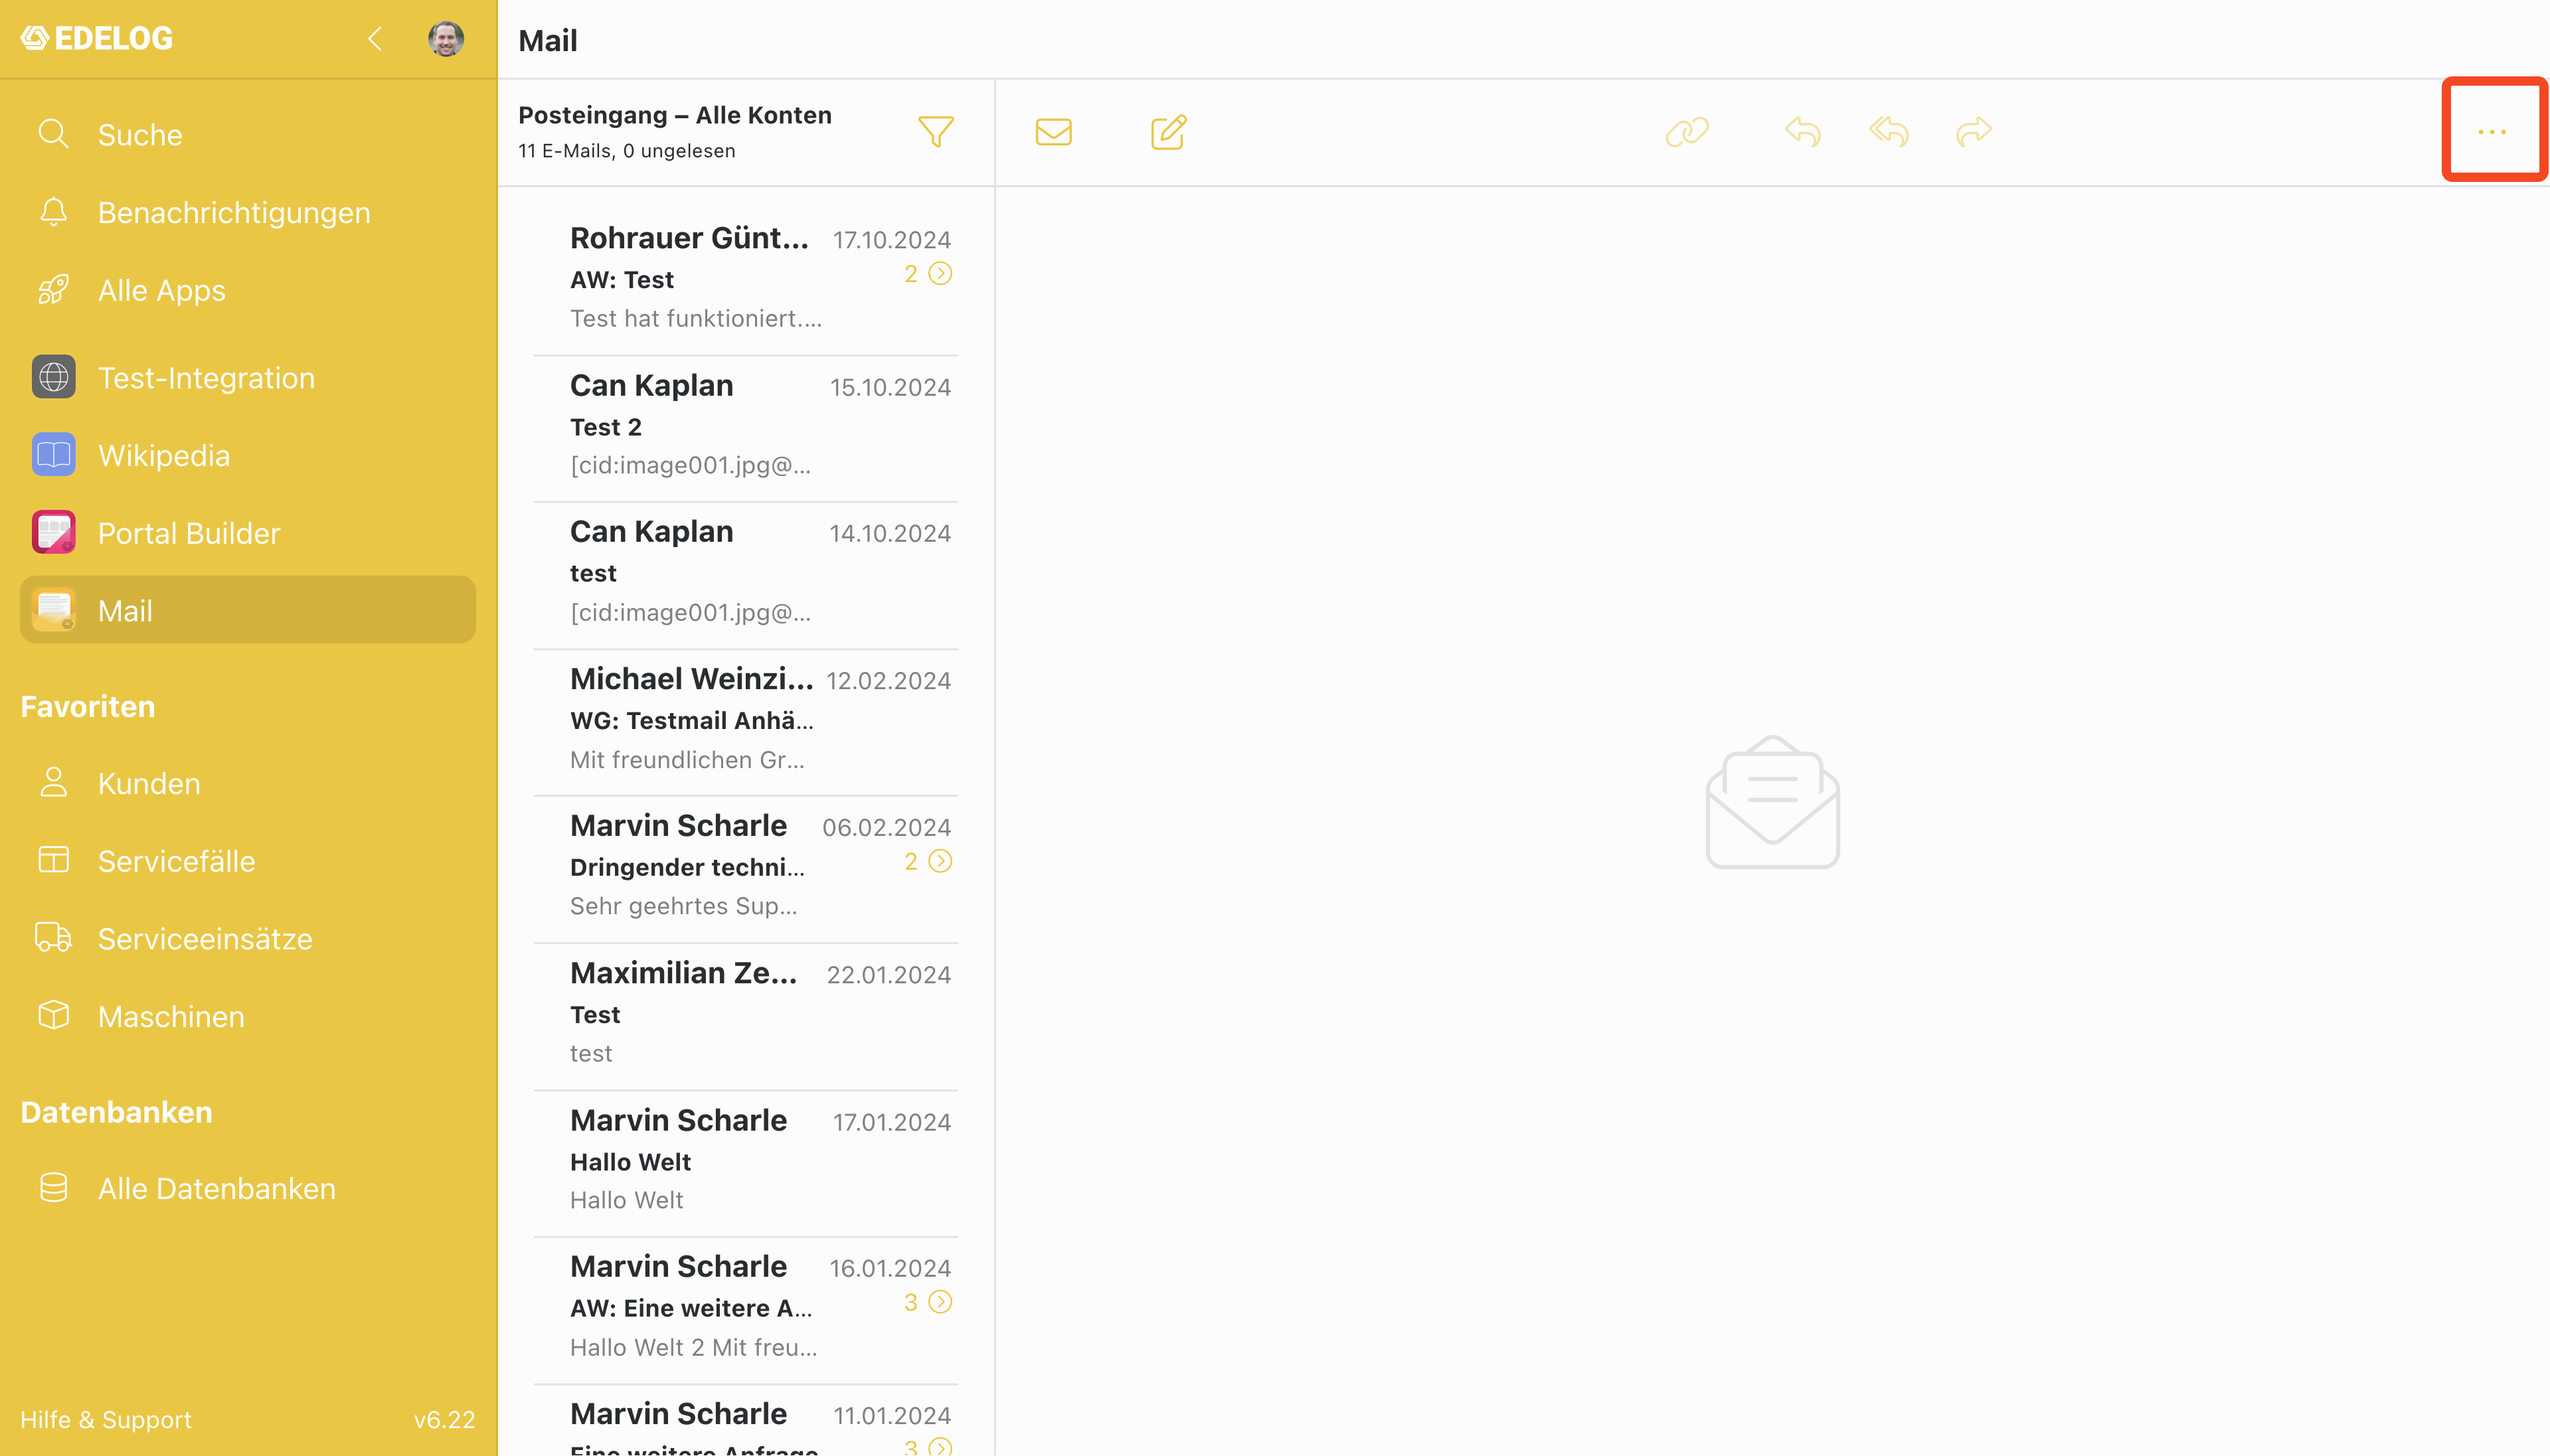
Task: Click the envelope inbox icon in toolbar
Action: click(x=1053, y=132)
